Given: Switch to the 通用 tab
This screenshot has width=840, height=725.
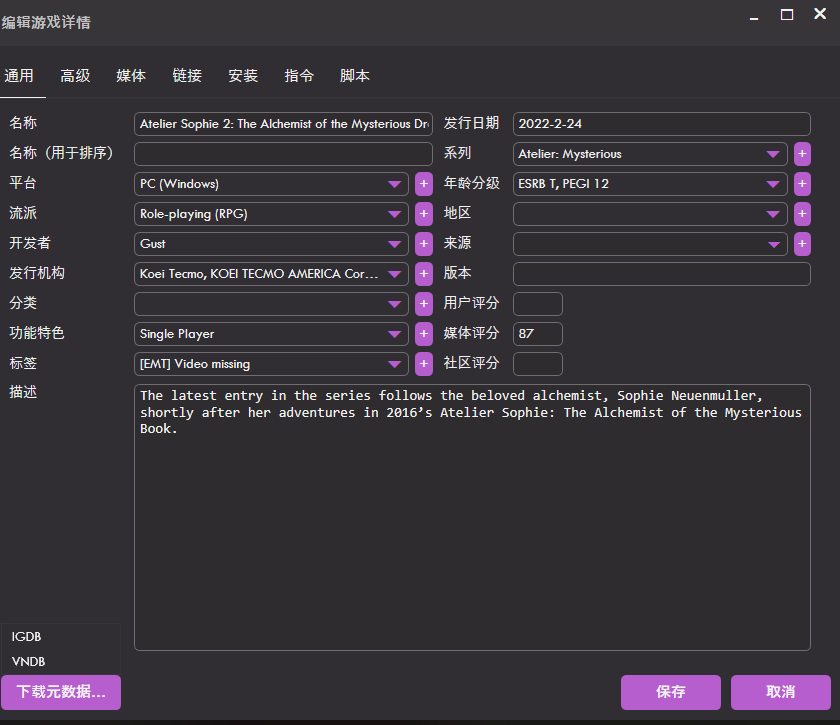Looking at the screenshot, I should coord(19,76).
